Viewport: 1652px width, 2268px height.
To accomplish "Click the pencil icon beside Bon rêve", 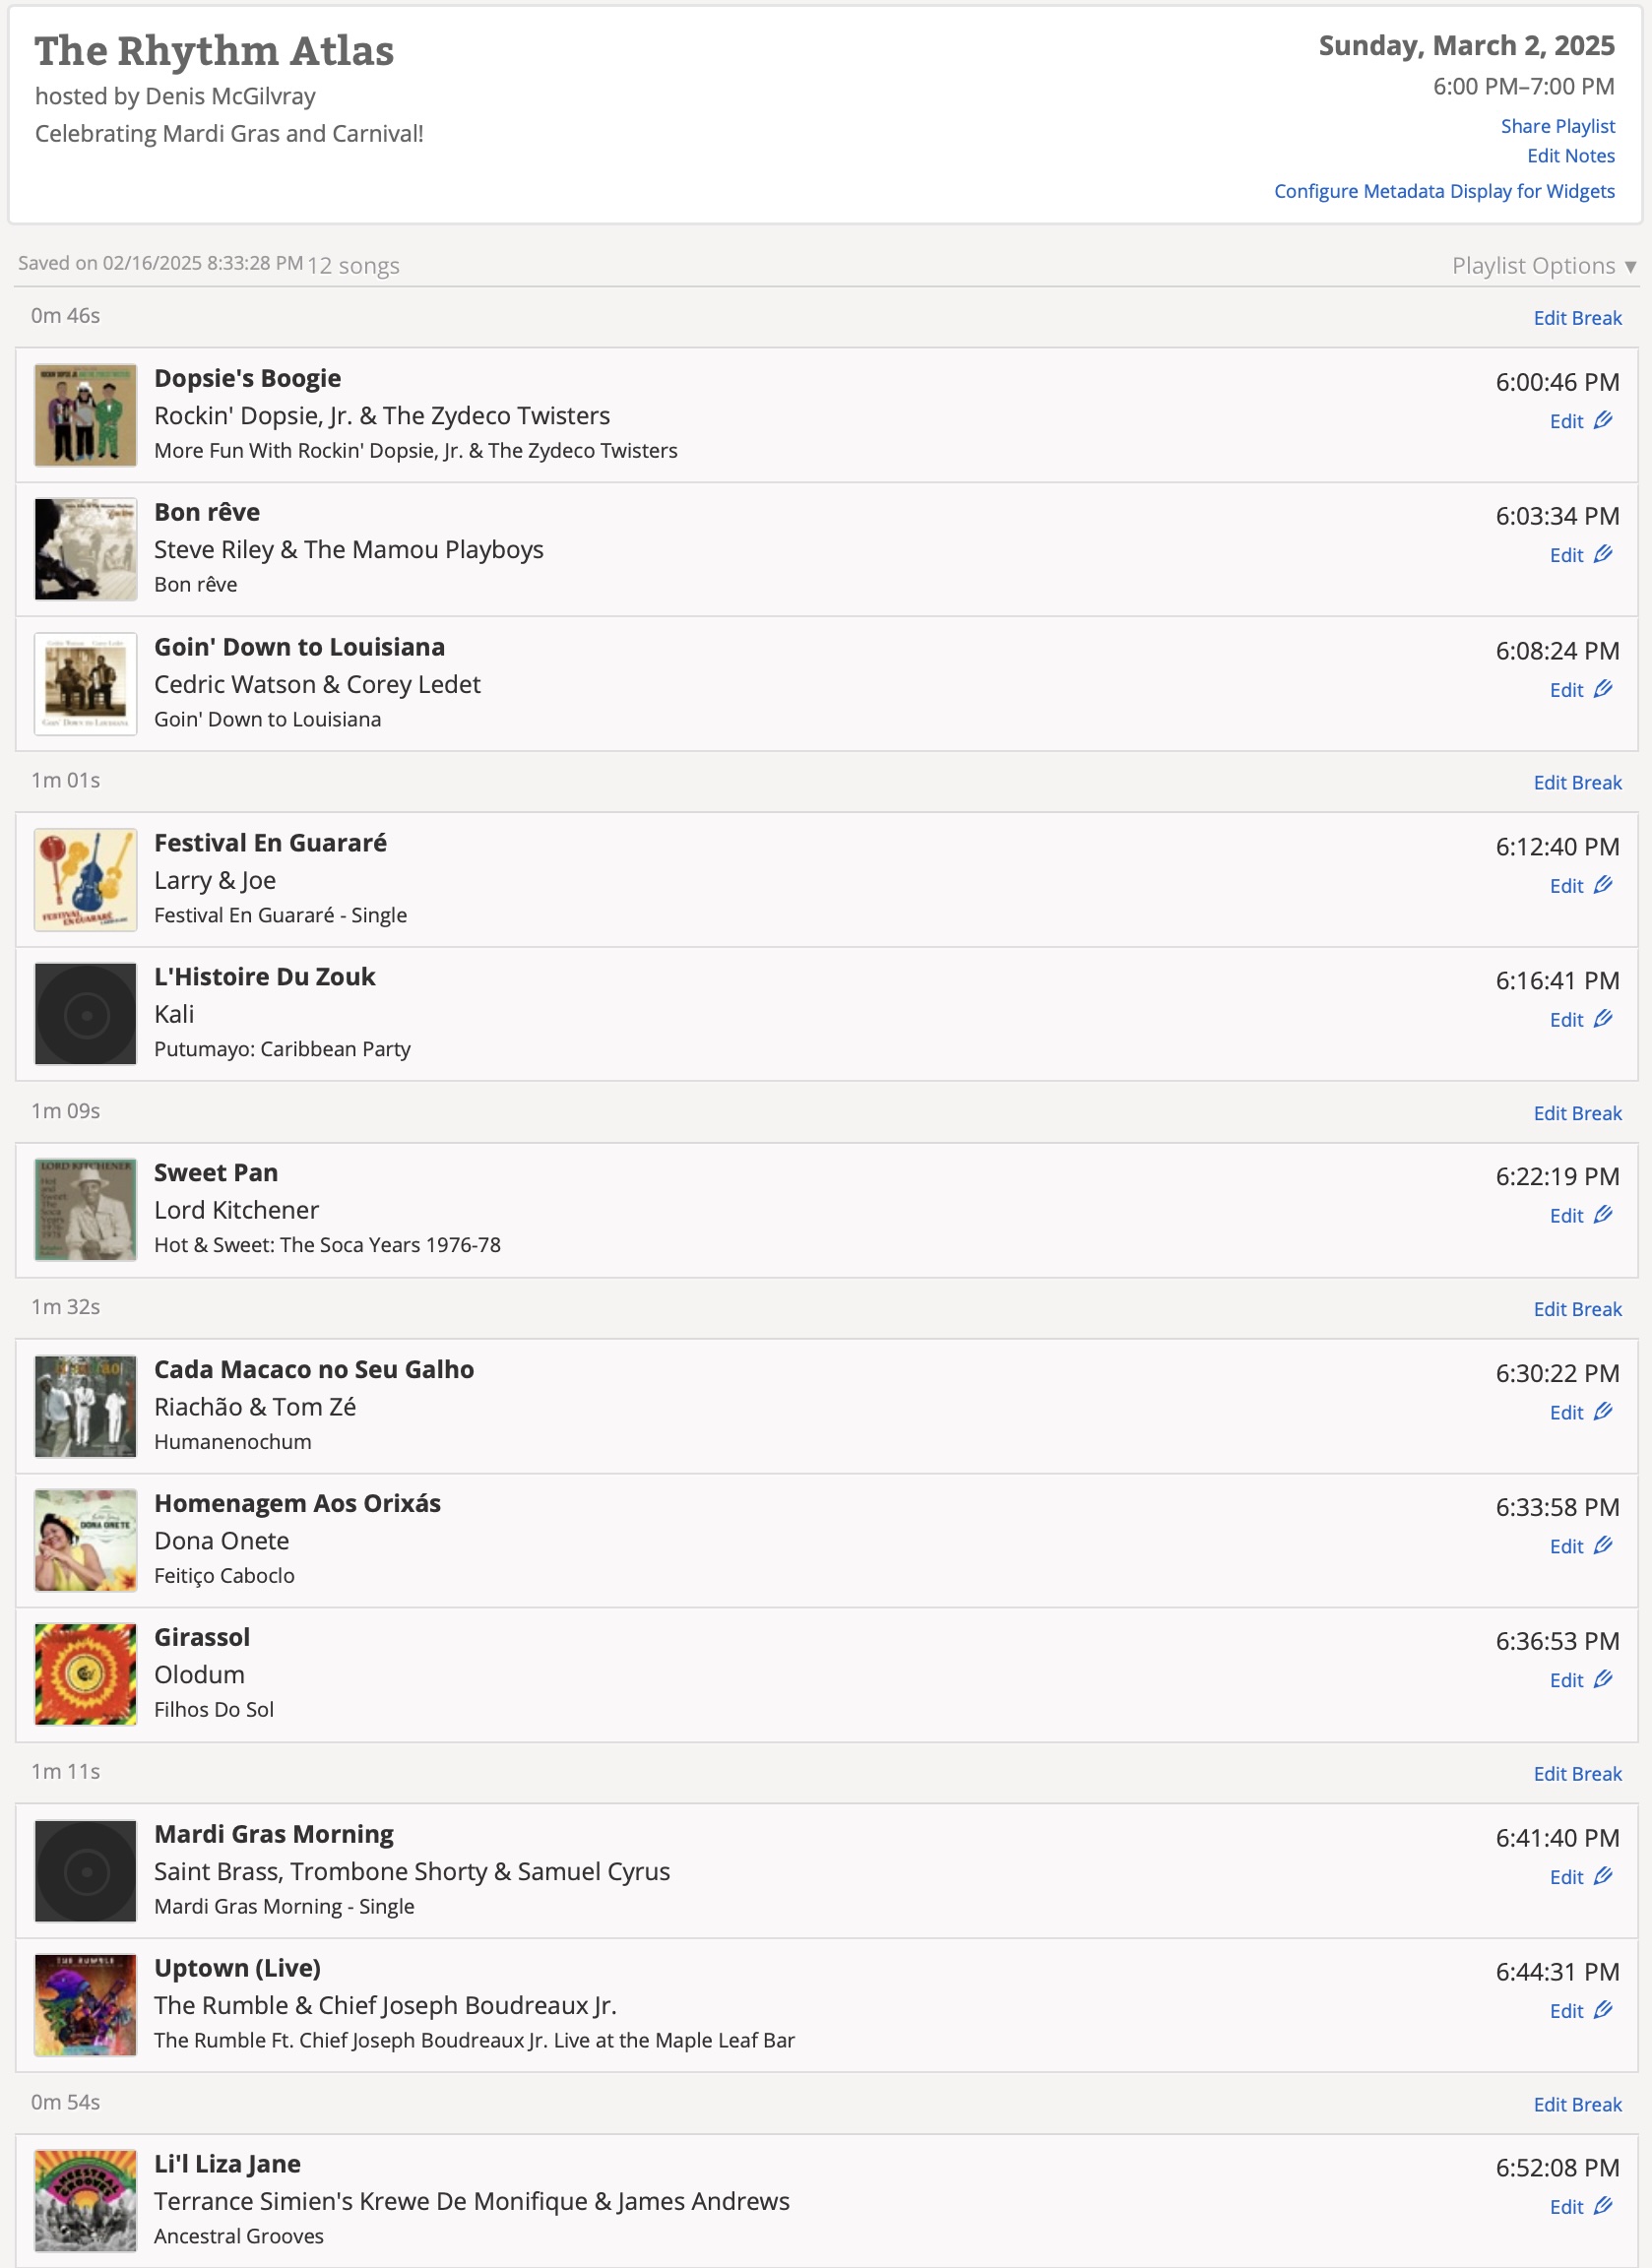I will click(x=1603, y=555).
